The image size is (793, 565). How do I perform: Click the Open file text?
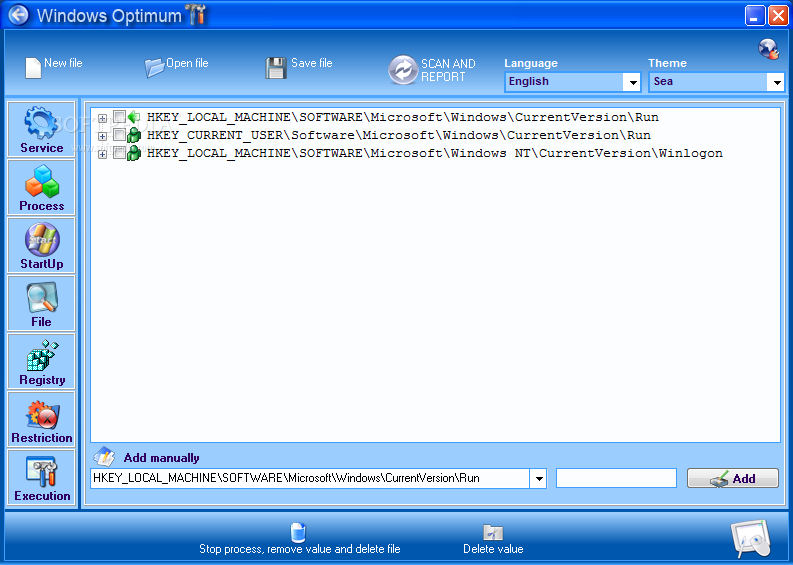point(187,63)
